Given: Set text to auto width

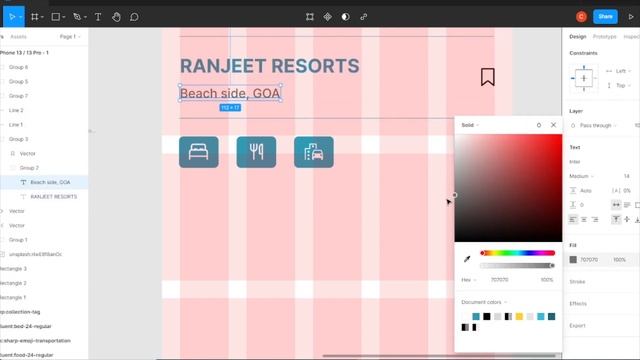Looking at the screenshot, I should 616,204.
